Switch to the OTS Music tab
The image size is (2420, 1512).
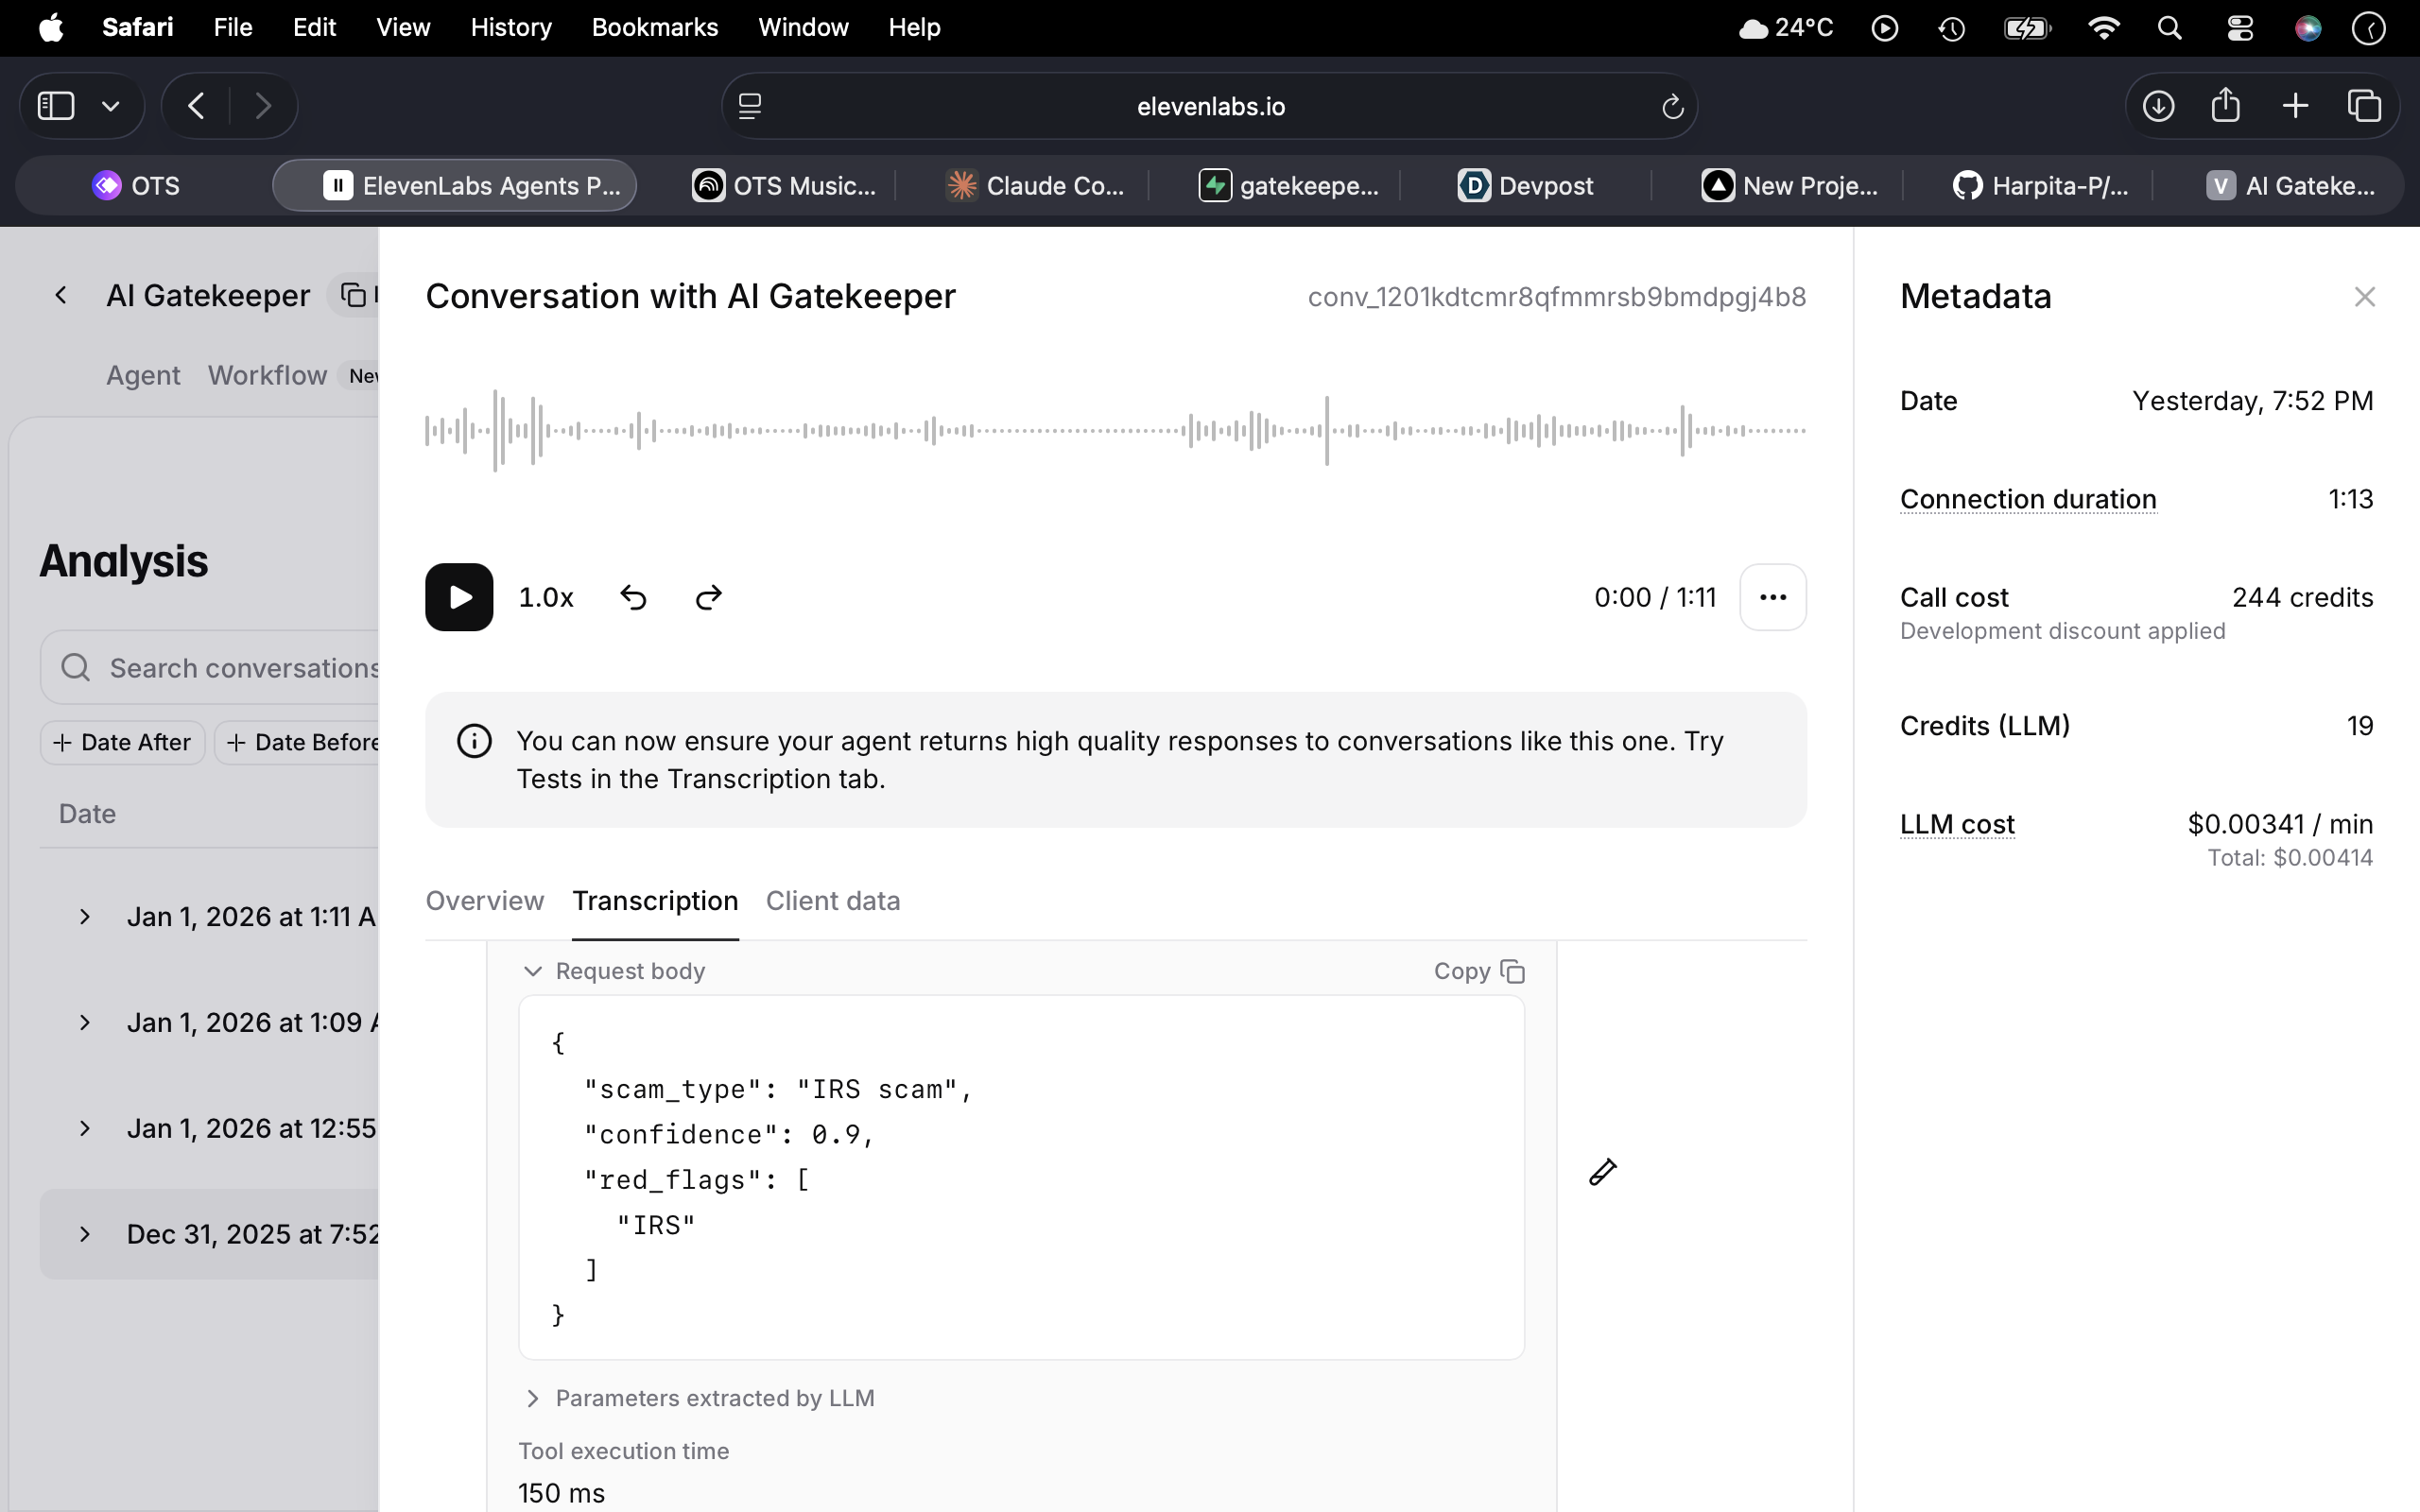click(785, 185)
